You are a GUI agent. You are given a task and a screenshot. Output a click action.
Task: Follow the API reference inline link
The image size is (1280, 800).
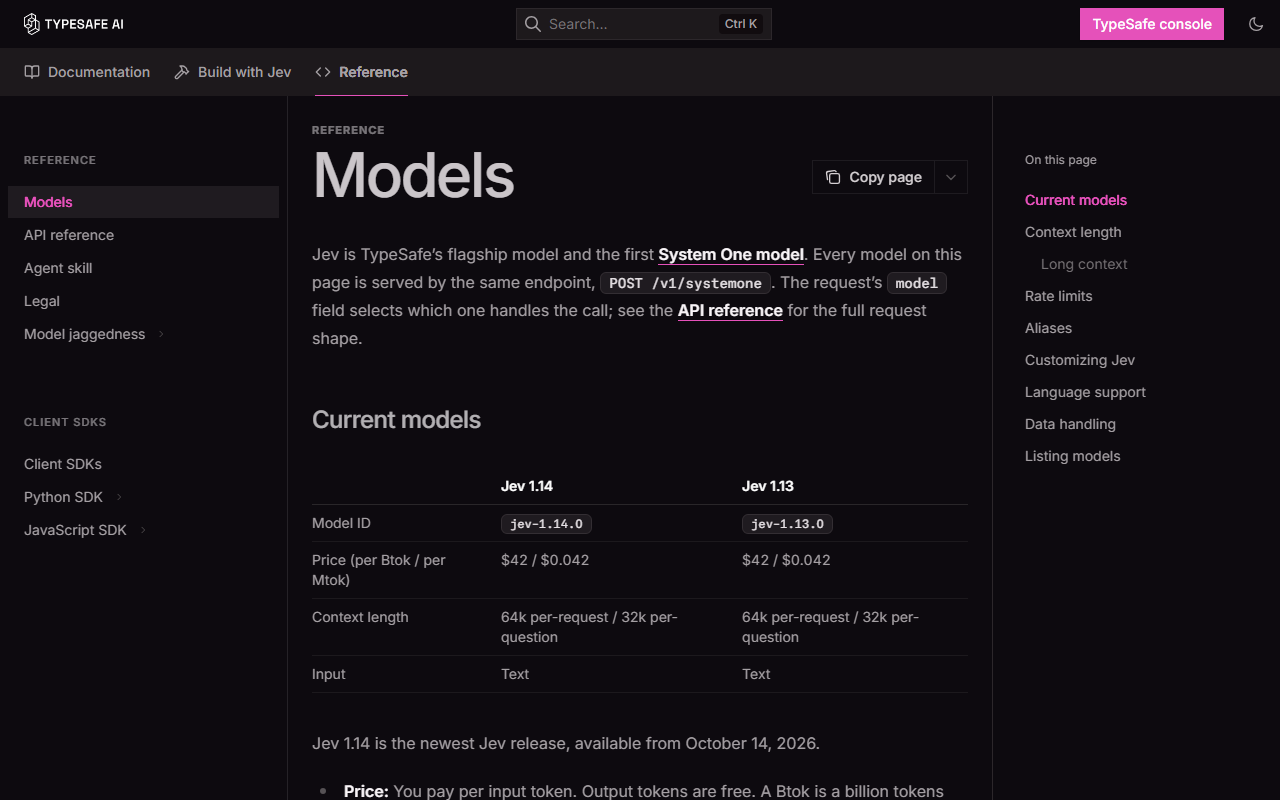coord(730,310)
